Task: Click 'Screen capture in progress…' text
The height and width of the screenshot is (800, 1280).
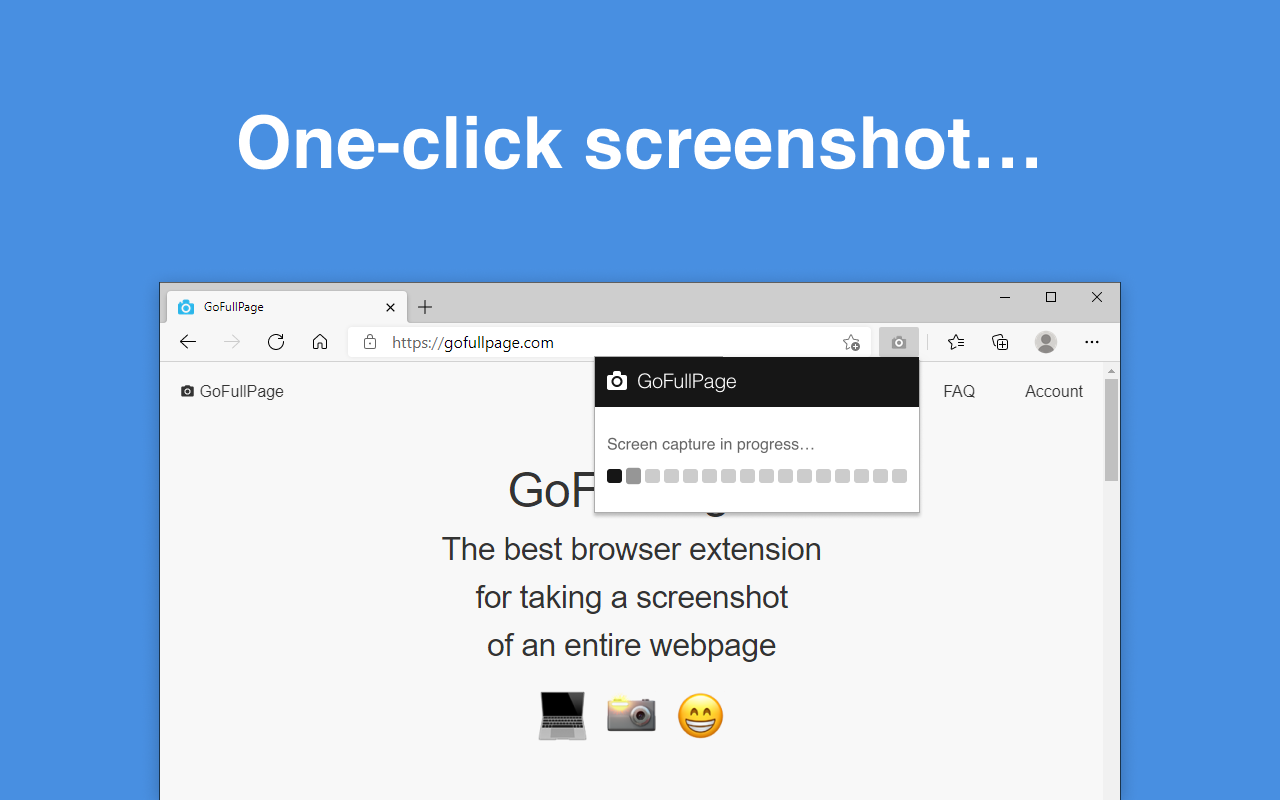Action: tap(711, 444)
